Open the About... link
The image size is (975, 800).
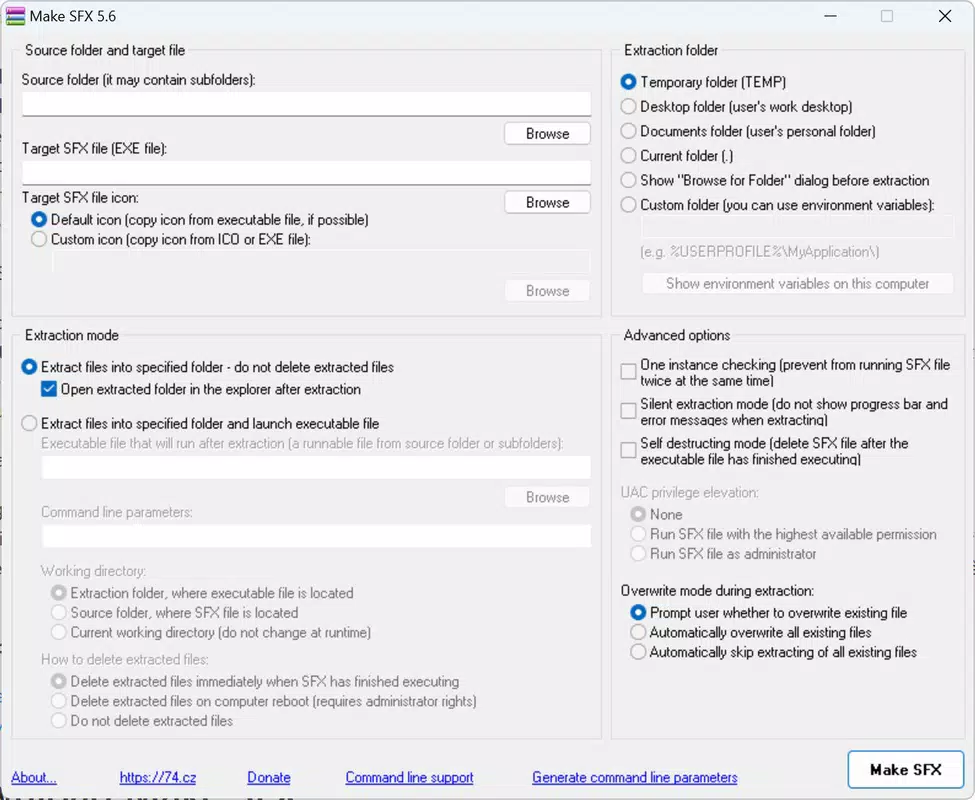34,778
